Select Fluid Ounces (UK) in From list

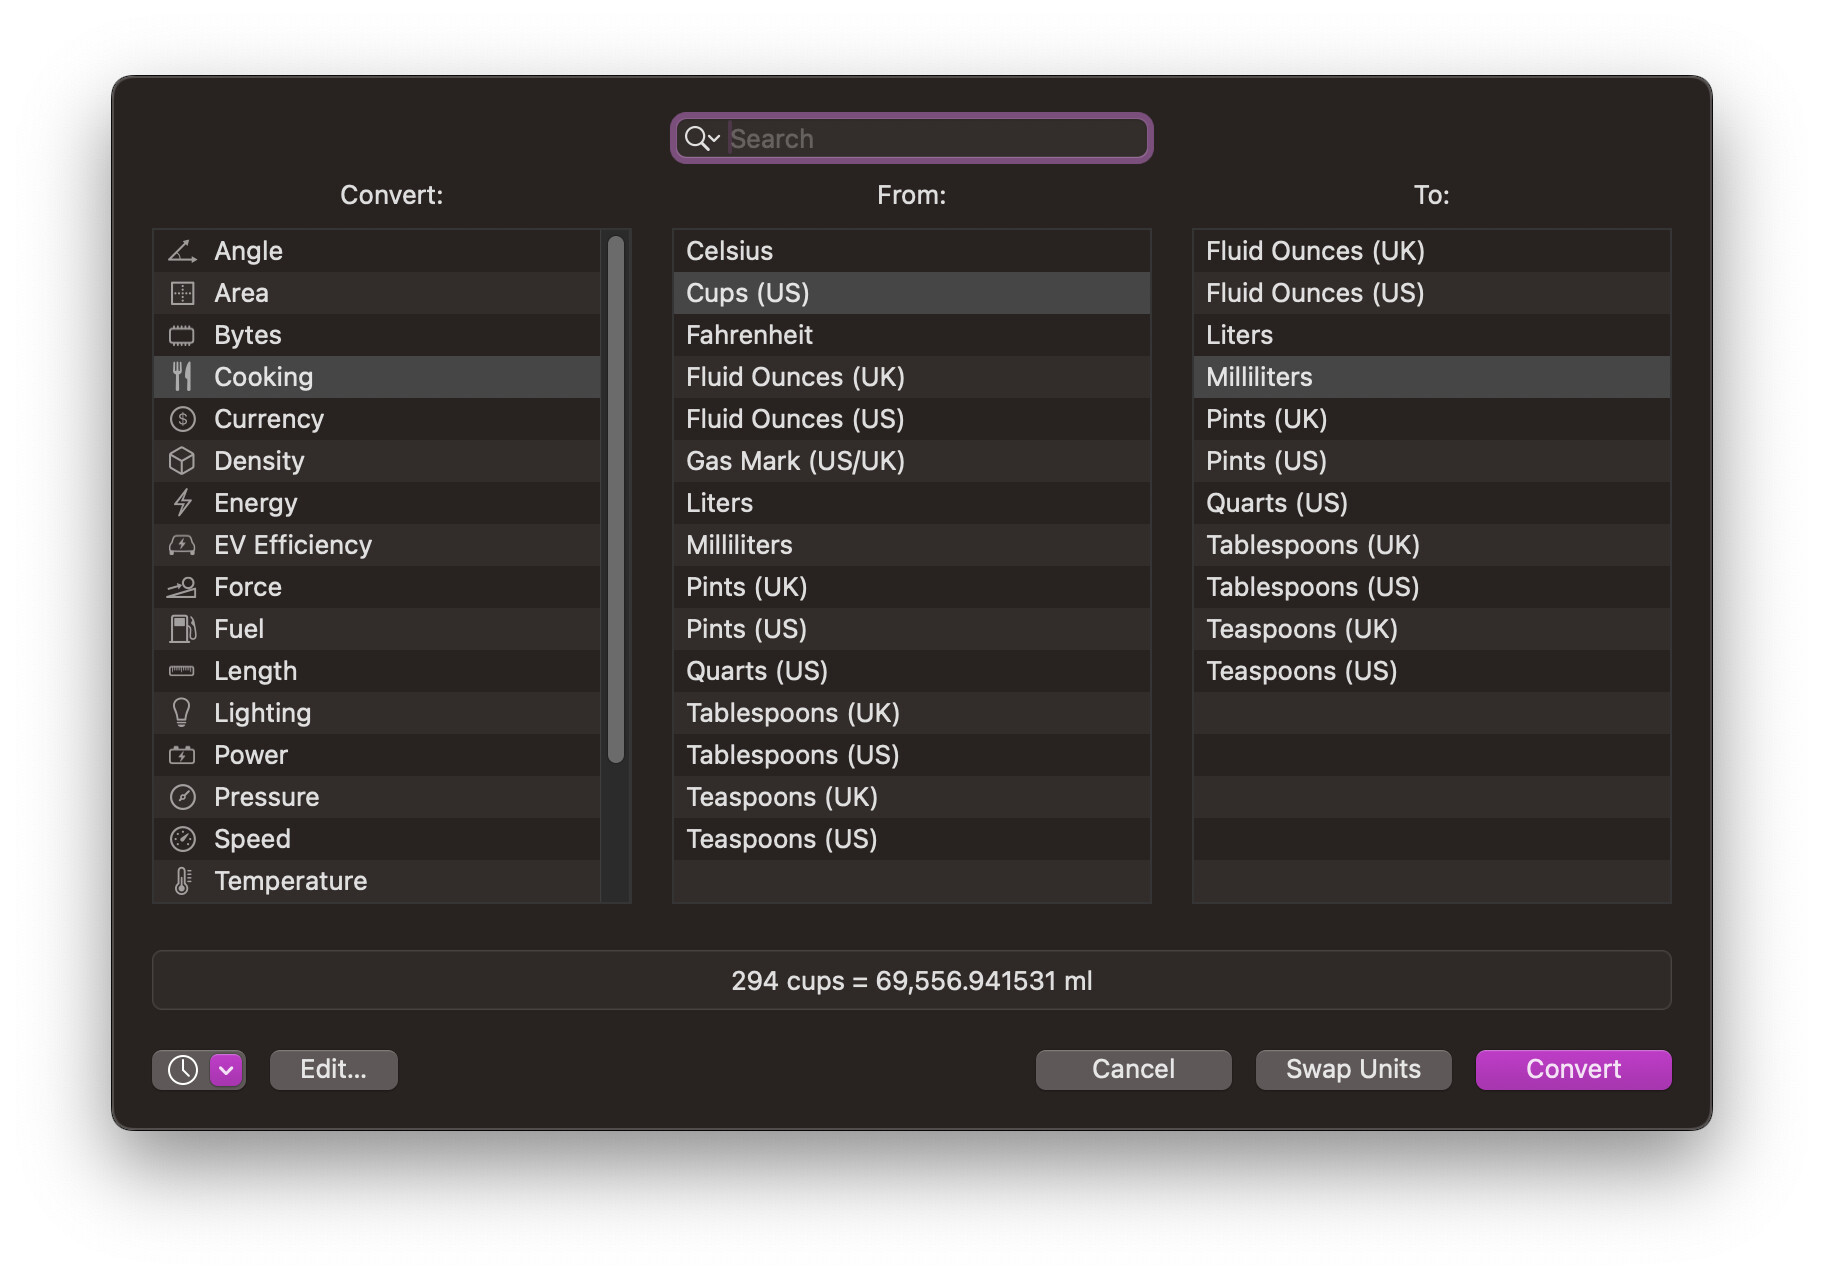(x=912, y=377)
